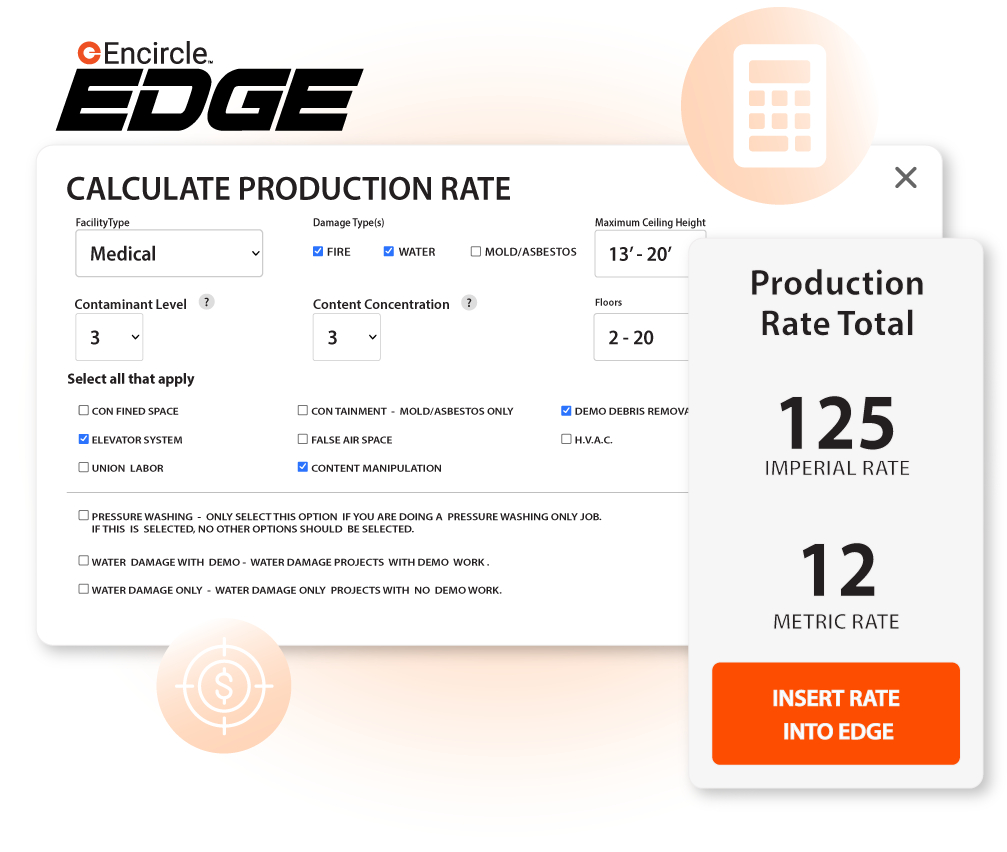The image size is (1007, 852).
Task: Uncheck ELEVATOR SYSTEM
Action: (84, 439)
